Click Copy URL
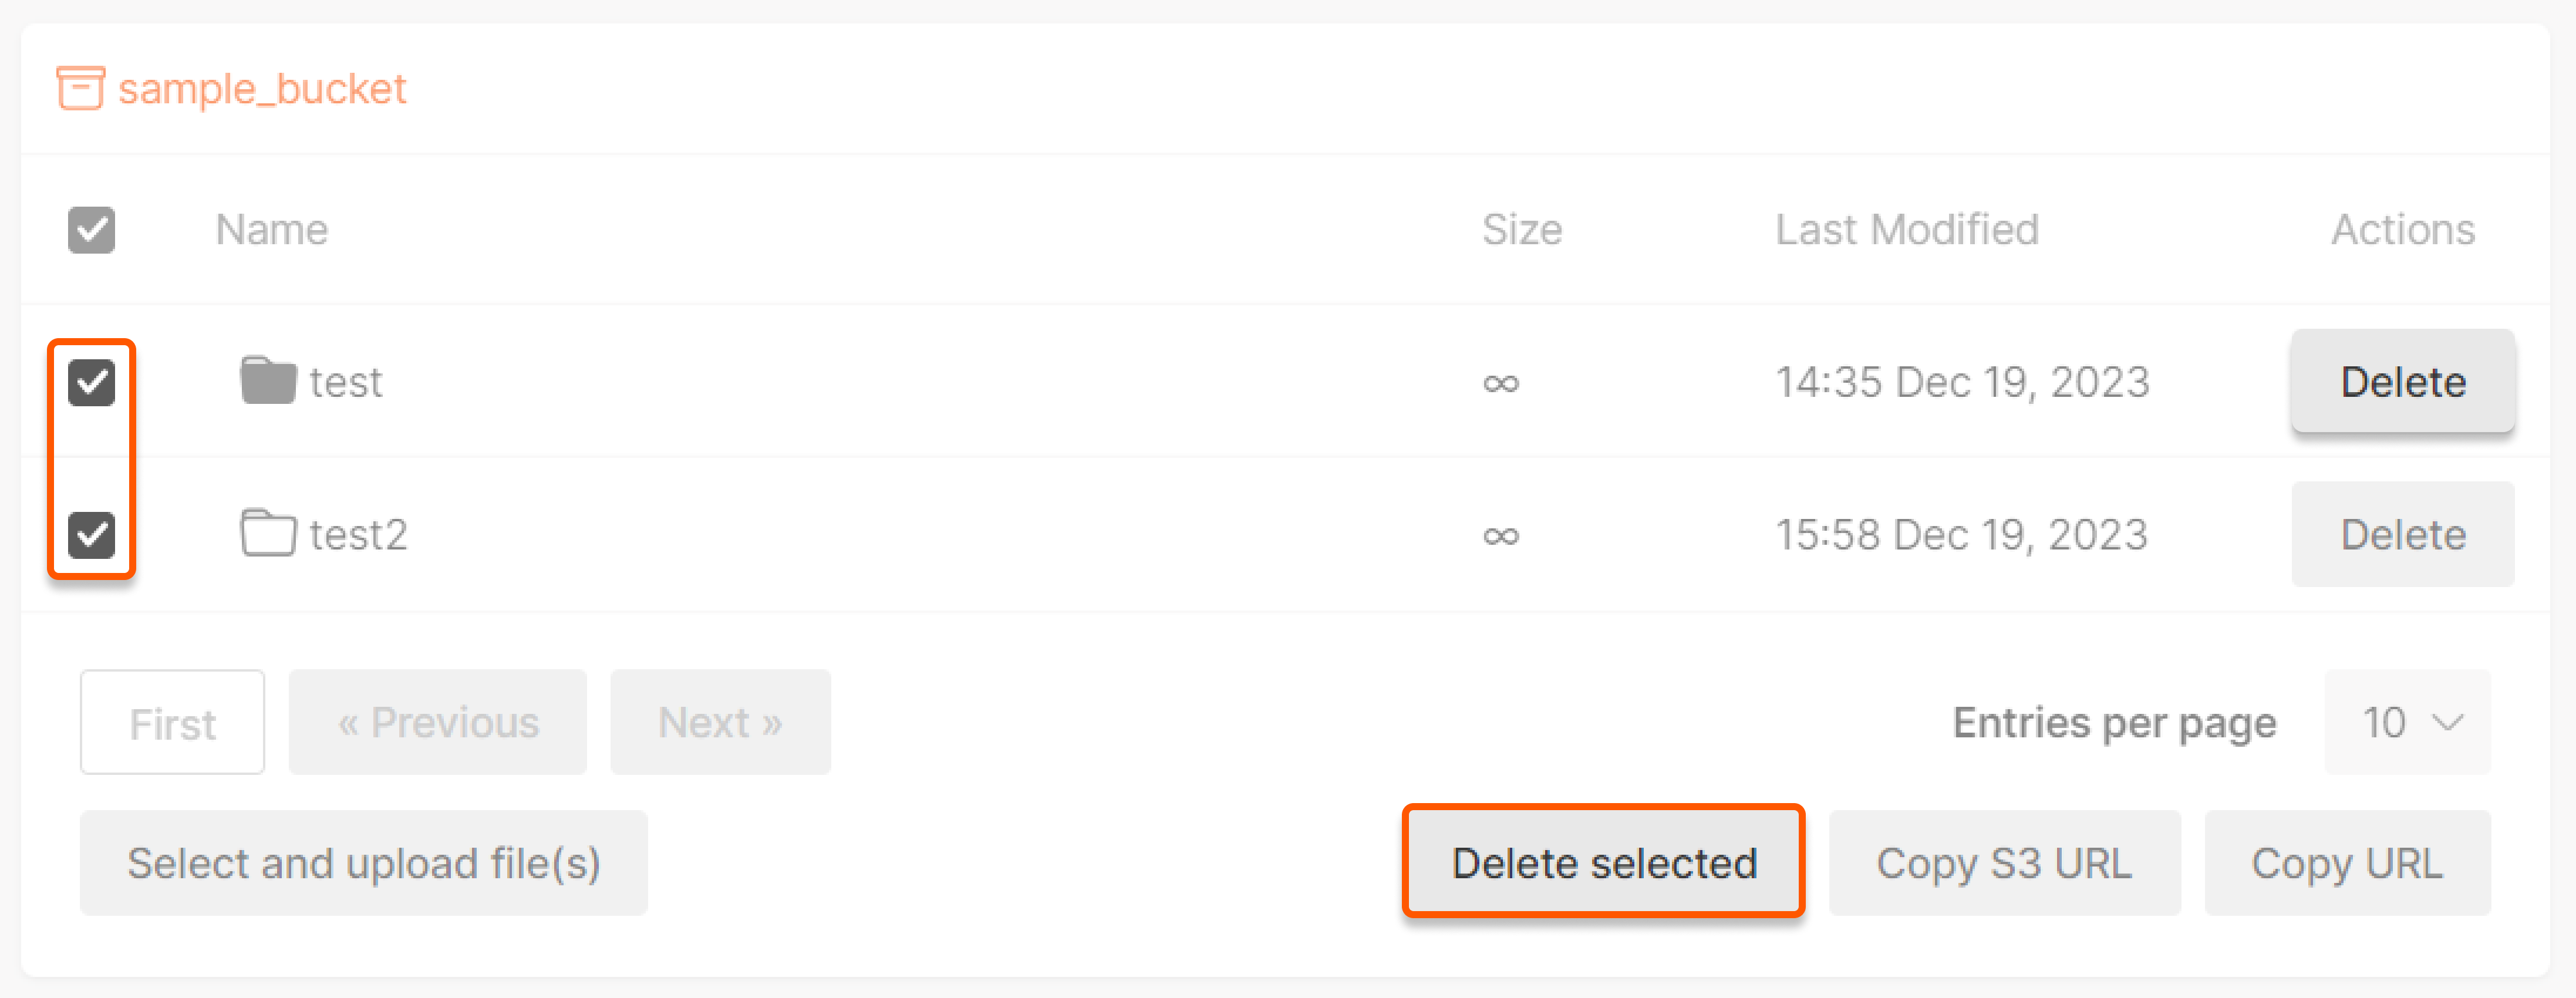 2347,862
